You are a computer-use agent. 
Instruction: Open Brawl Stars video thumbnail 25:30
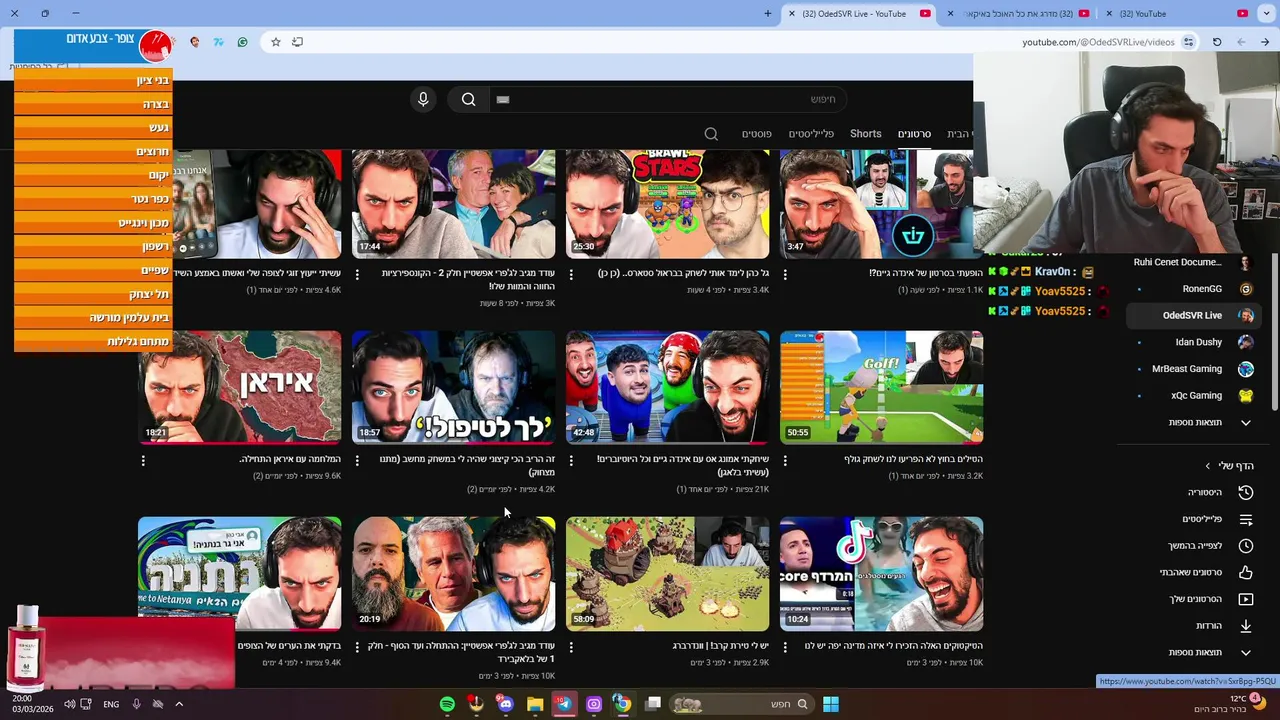[x=667, y=204]
